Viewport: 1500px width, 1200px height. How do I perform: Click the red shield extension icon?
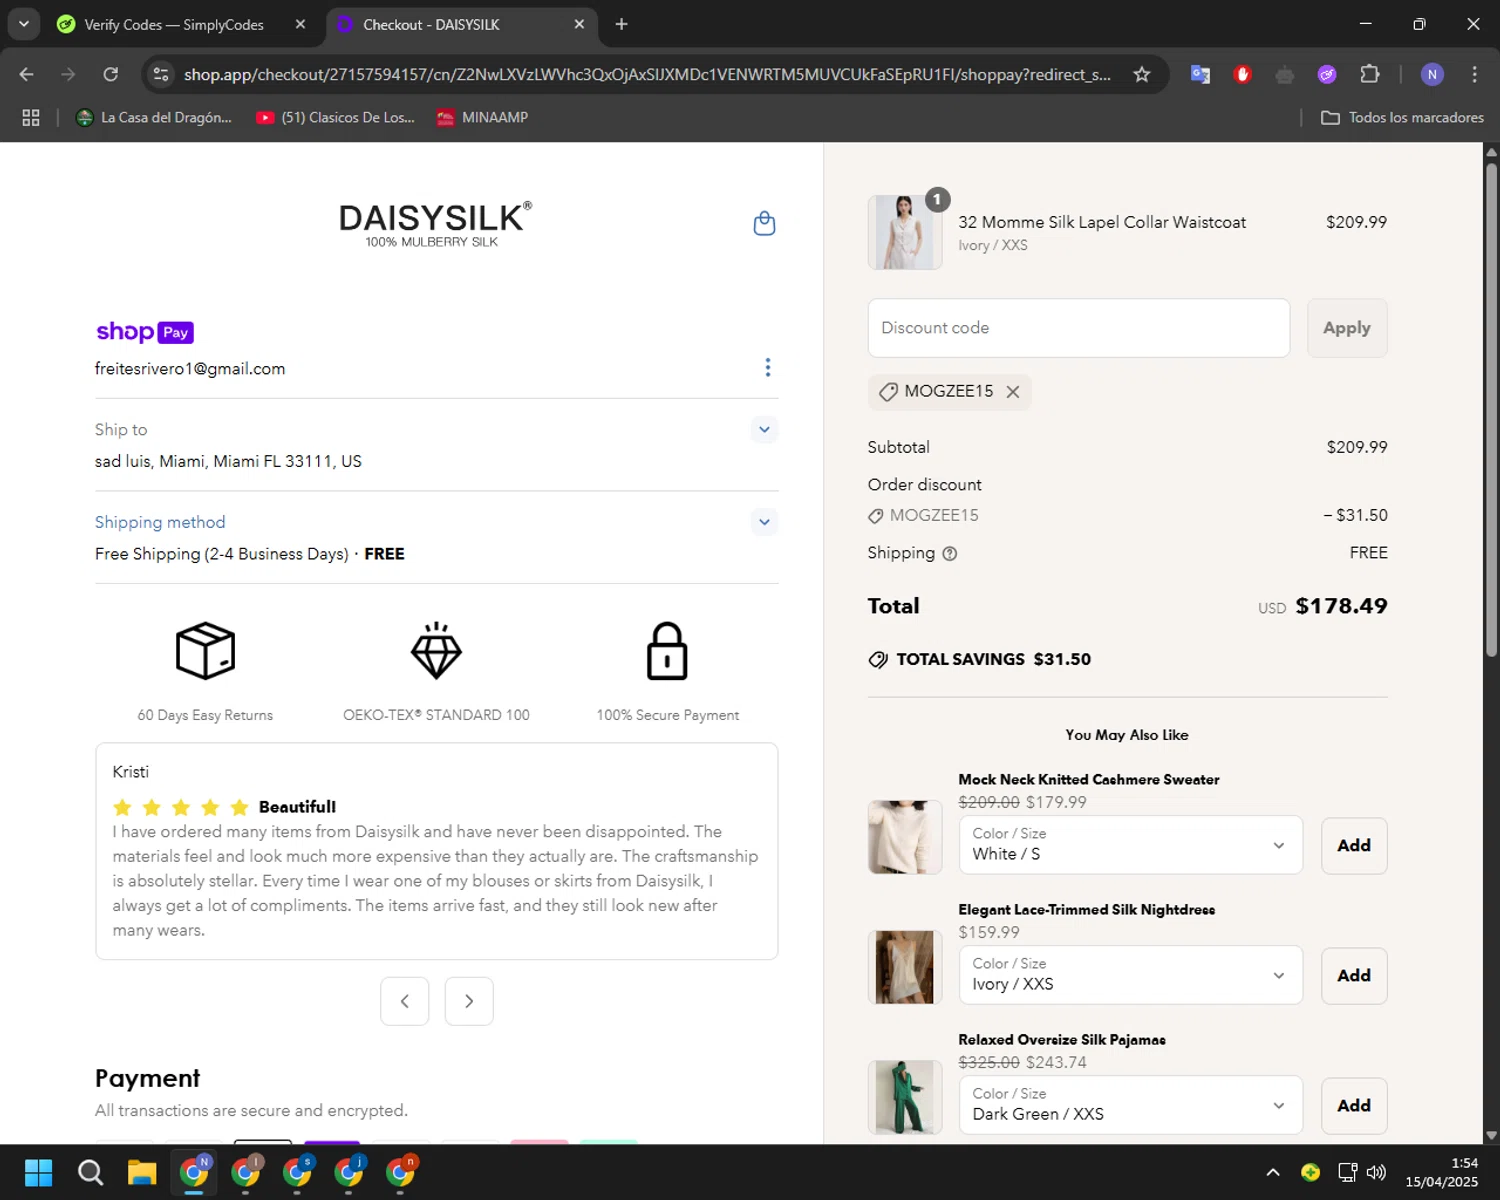[x=1243, y=74]
